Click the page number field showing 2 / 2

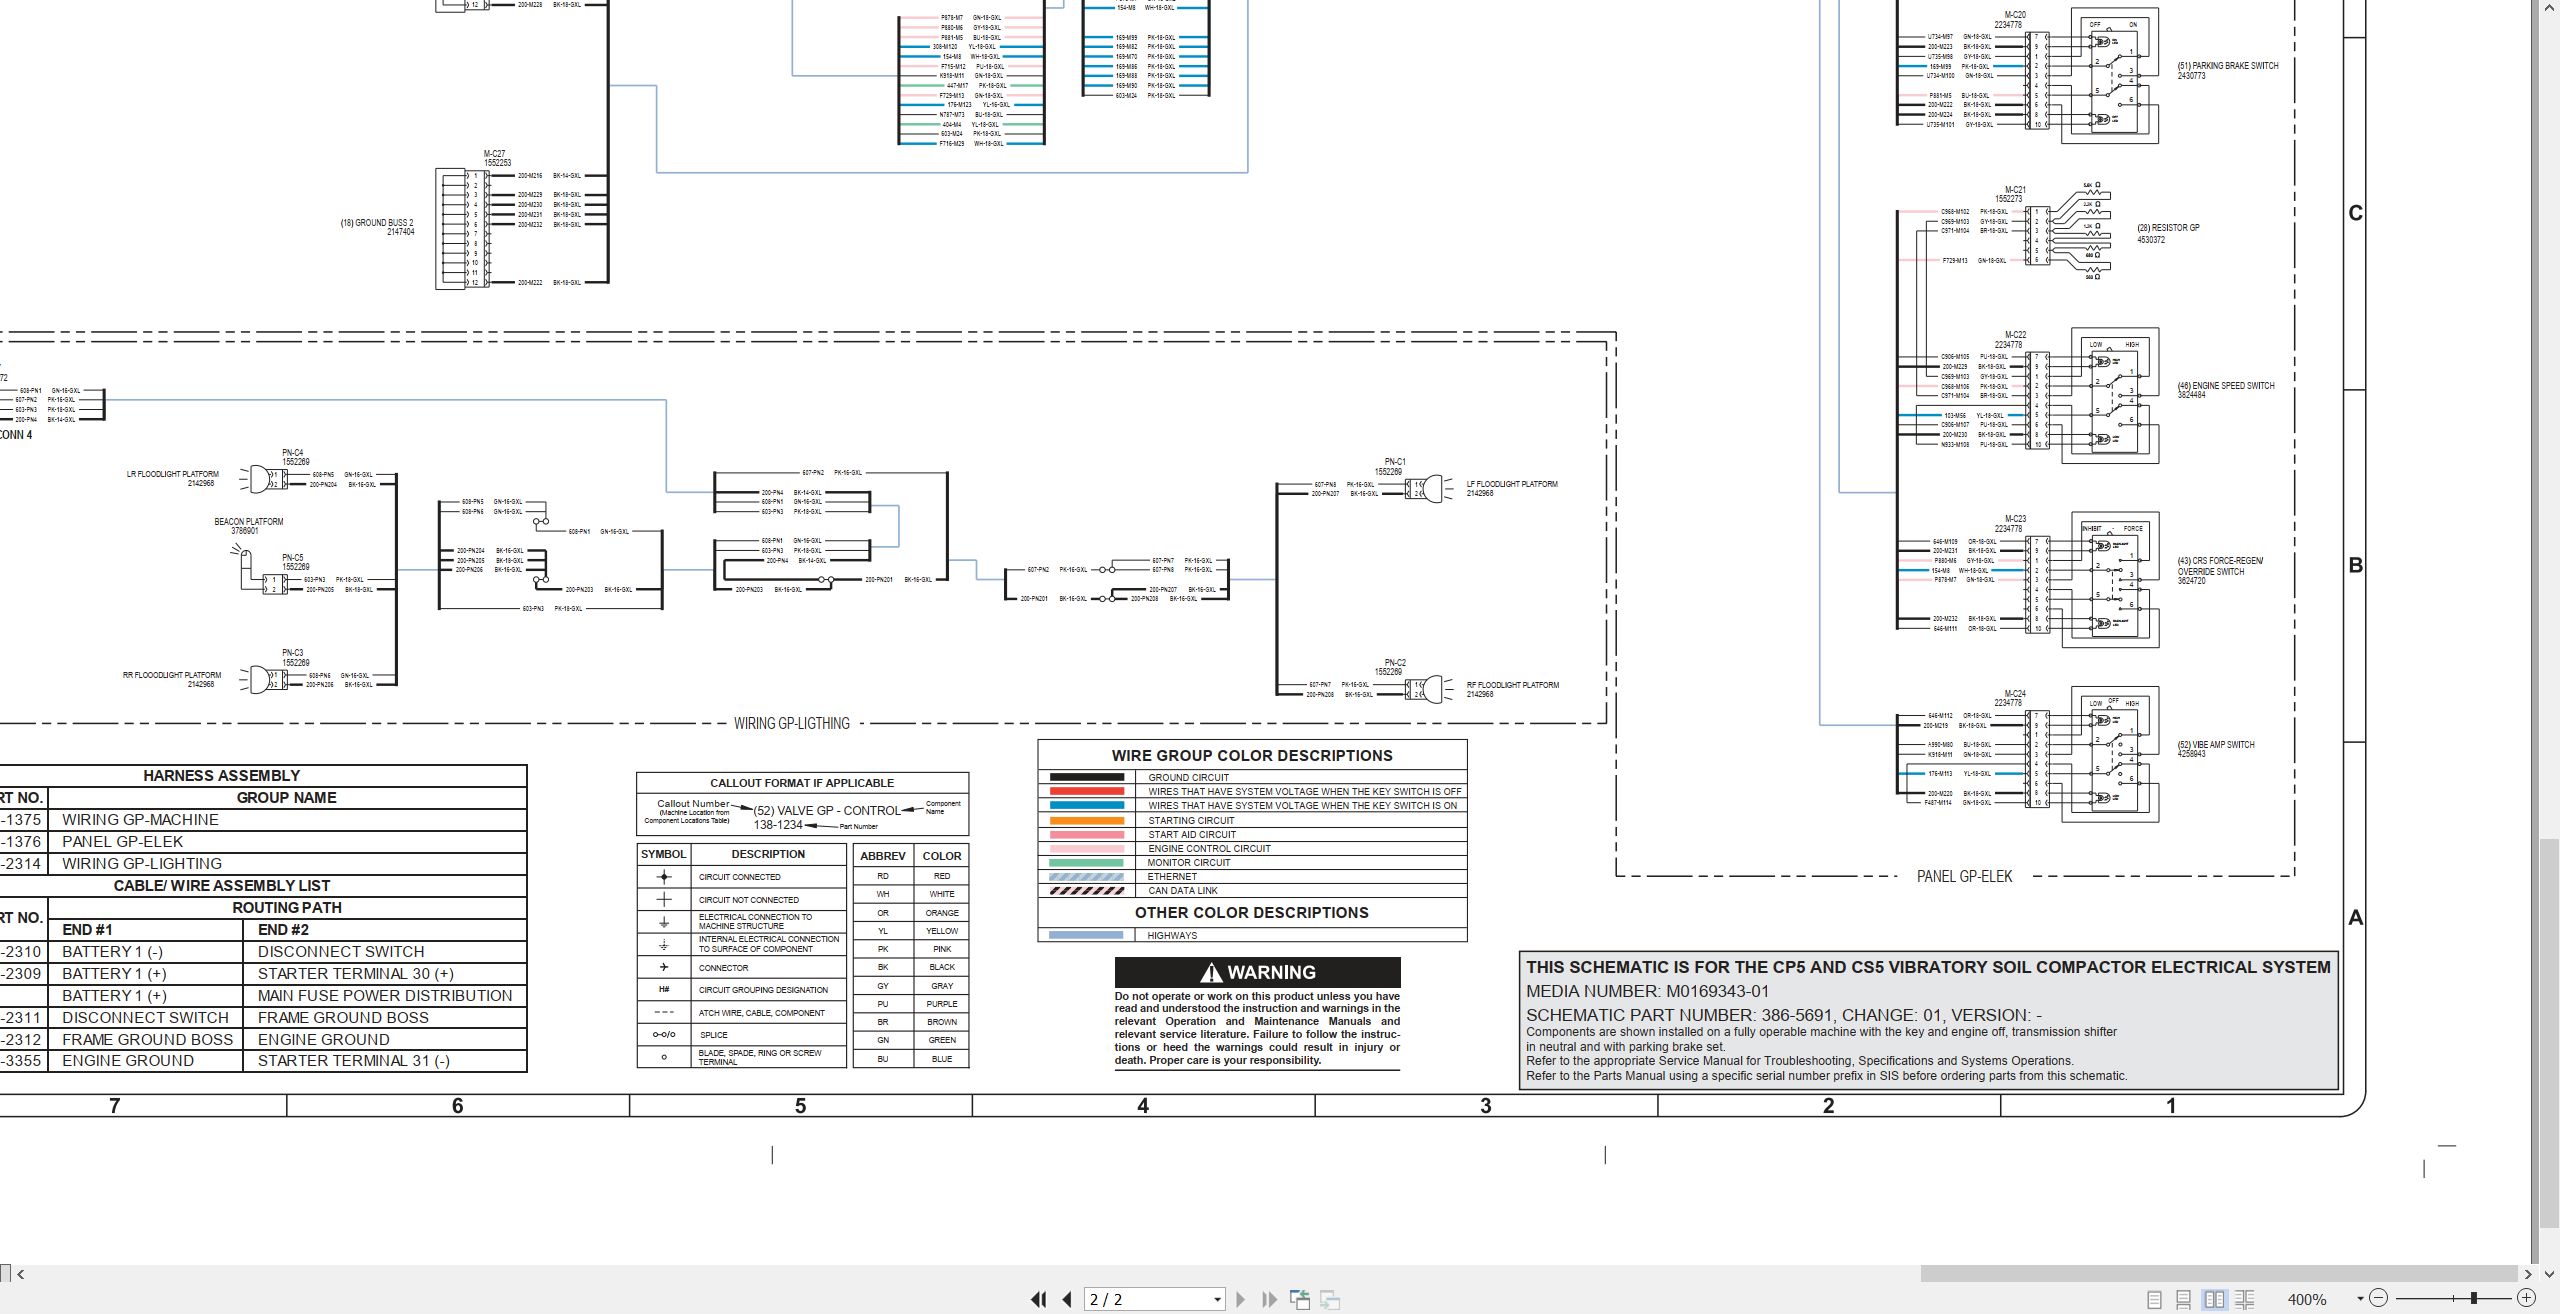pos(1145,1300)
